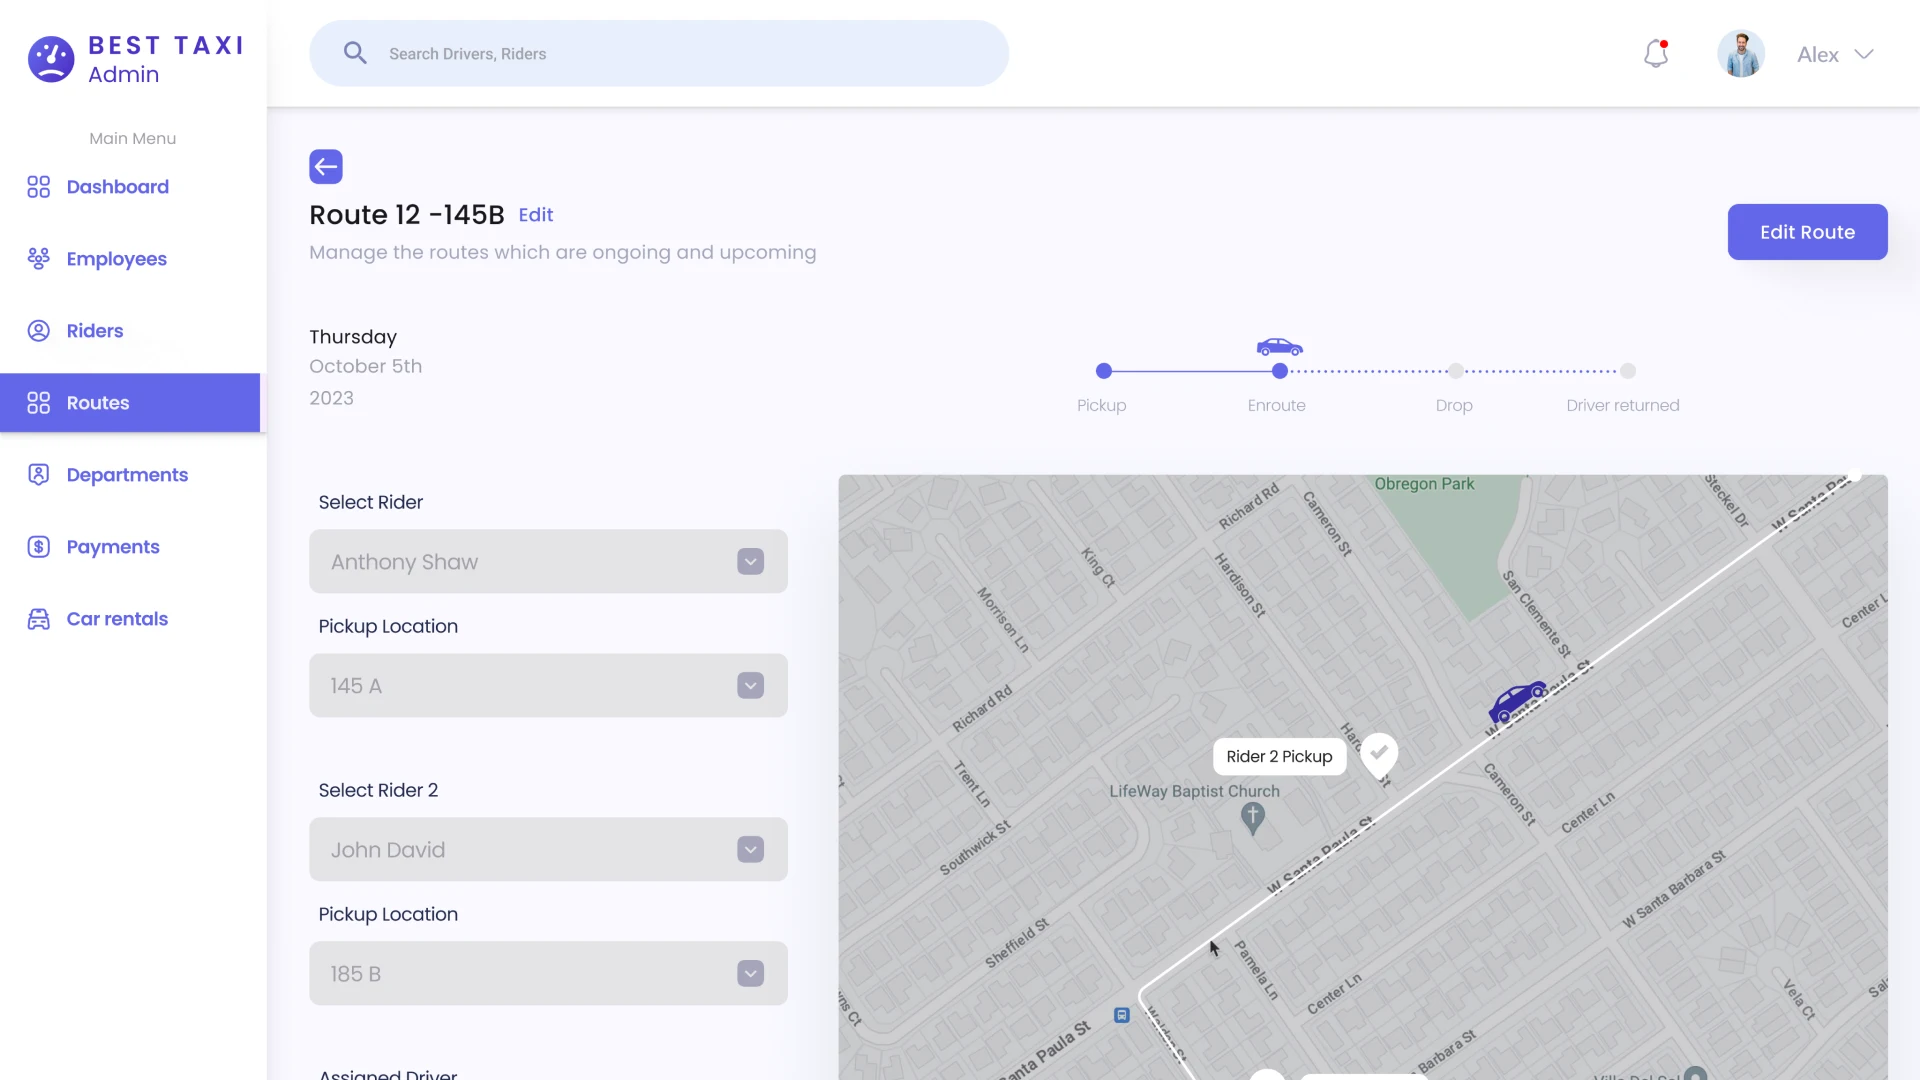Click the Edit Route button
1920x1080 pixels.
point(1807,232)
